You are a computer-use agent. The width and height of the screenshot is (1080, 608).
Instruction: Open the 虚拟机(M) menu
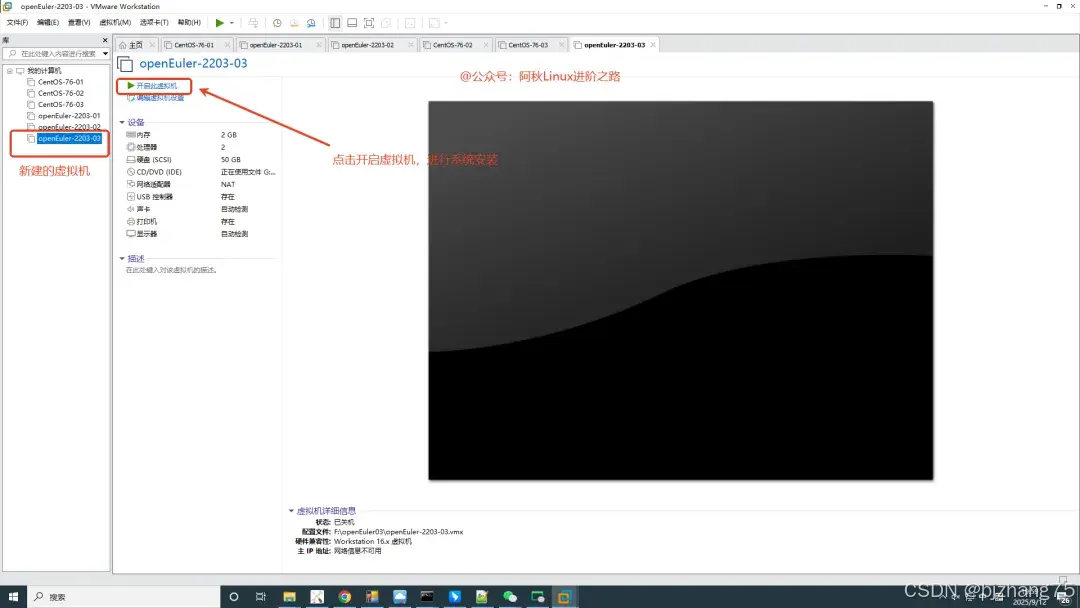click(x=115, y=23)
